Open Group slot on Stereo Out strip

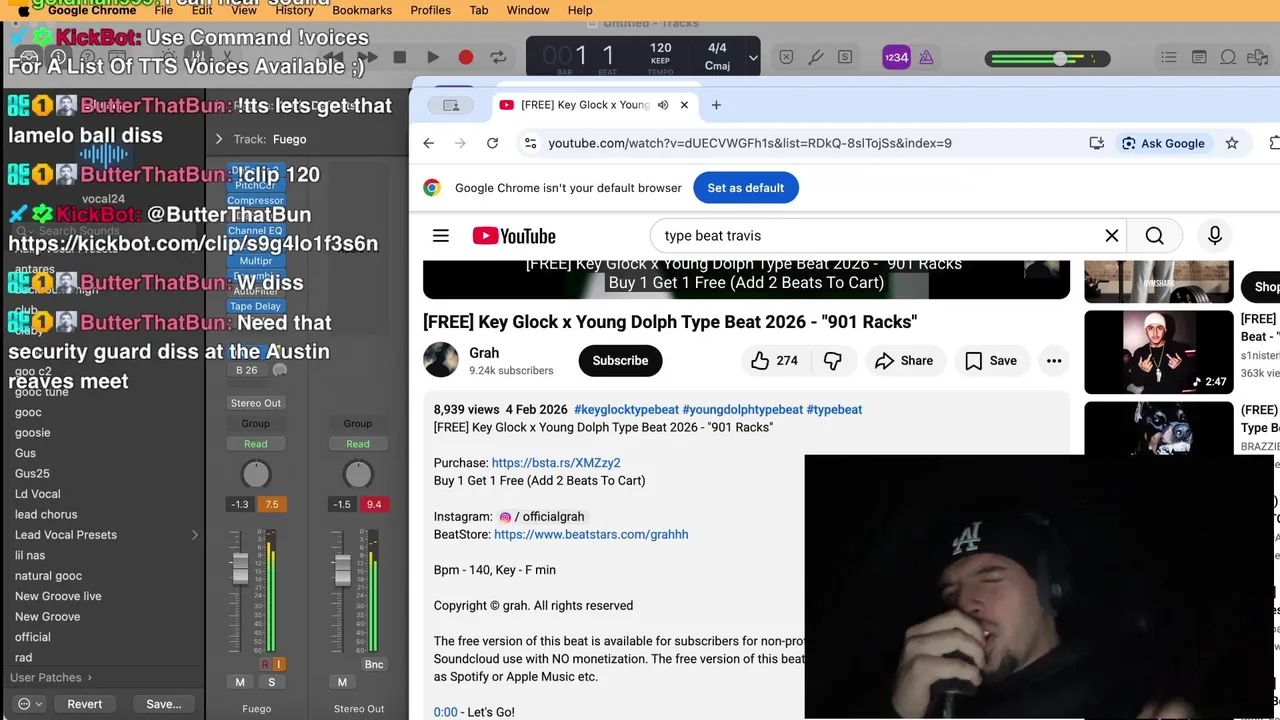(358, 424)
